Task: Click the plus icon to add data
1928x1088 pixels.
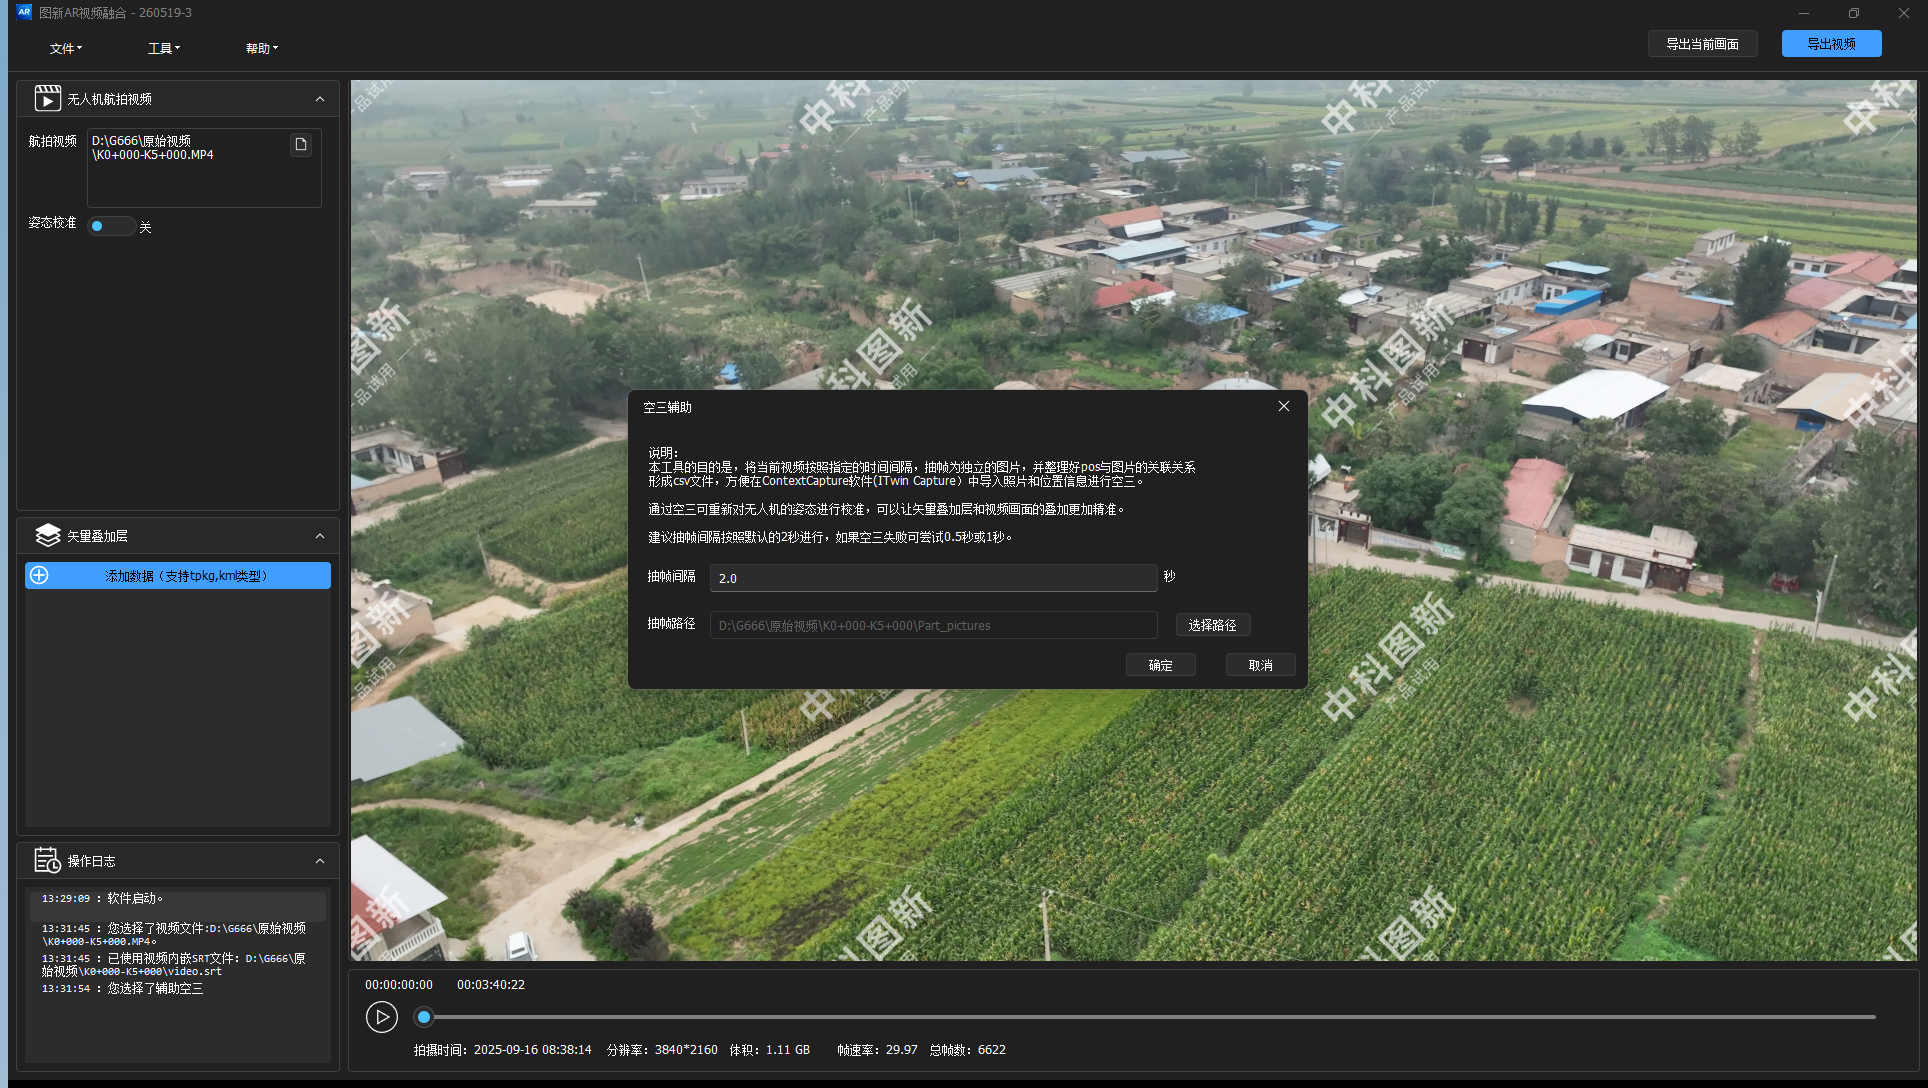Action: click(39, 575)
